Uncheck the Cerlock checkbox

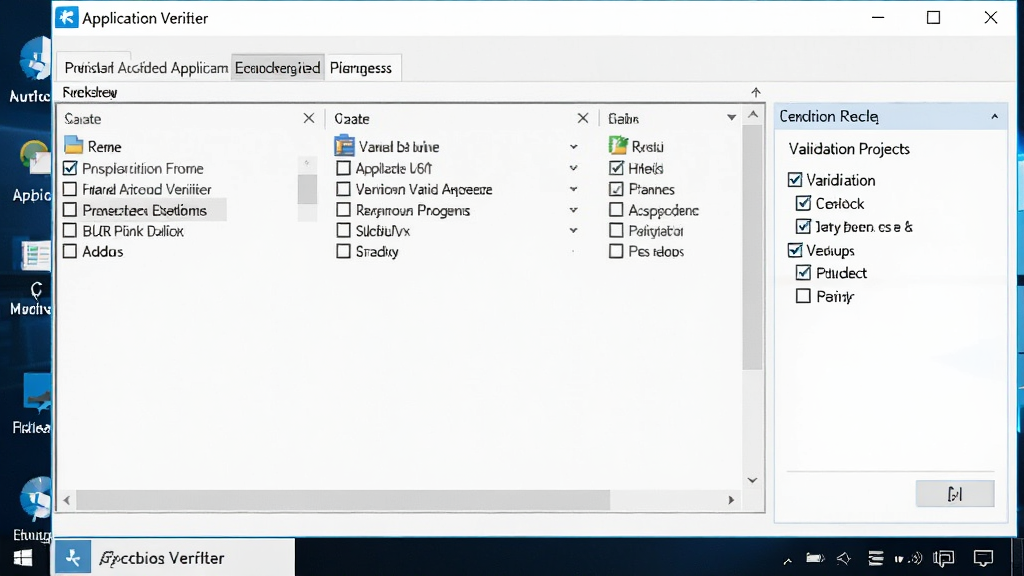point(803,203)
